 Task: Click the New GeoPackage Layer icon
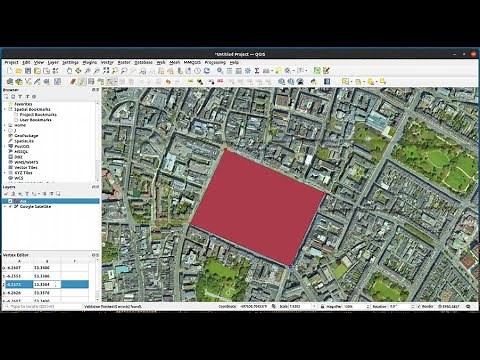(19, 82)
